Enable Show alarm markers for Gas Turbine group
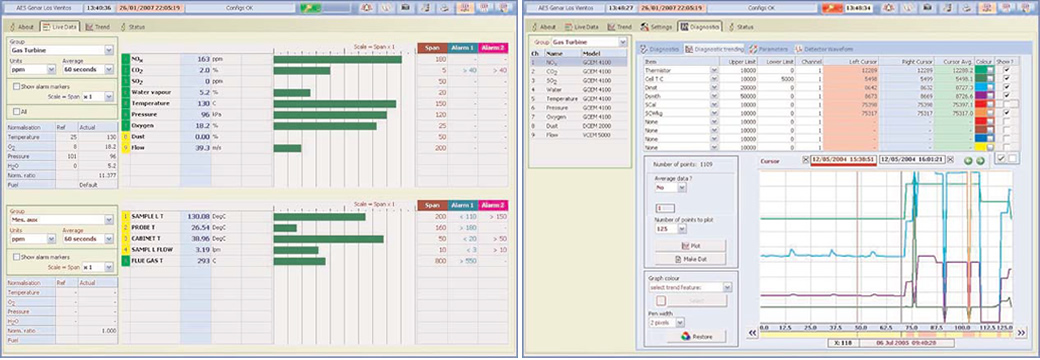 coord(17,86)
